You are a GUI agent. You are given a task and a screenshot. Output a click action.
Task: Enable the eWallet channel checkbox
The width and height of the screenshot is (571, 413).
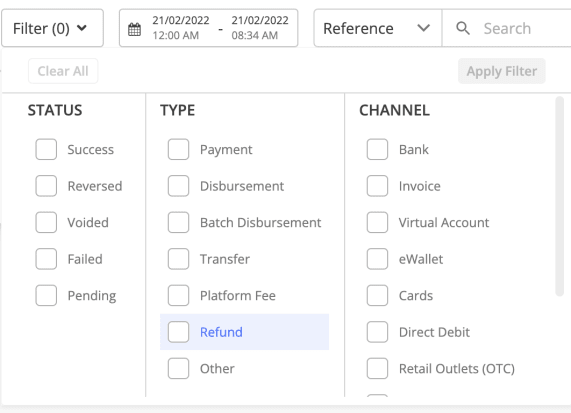point(377,259)
